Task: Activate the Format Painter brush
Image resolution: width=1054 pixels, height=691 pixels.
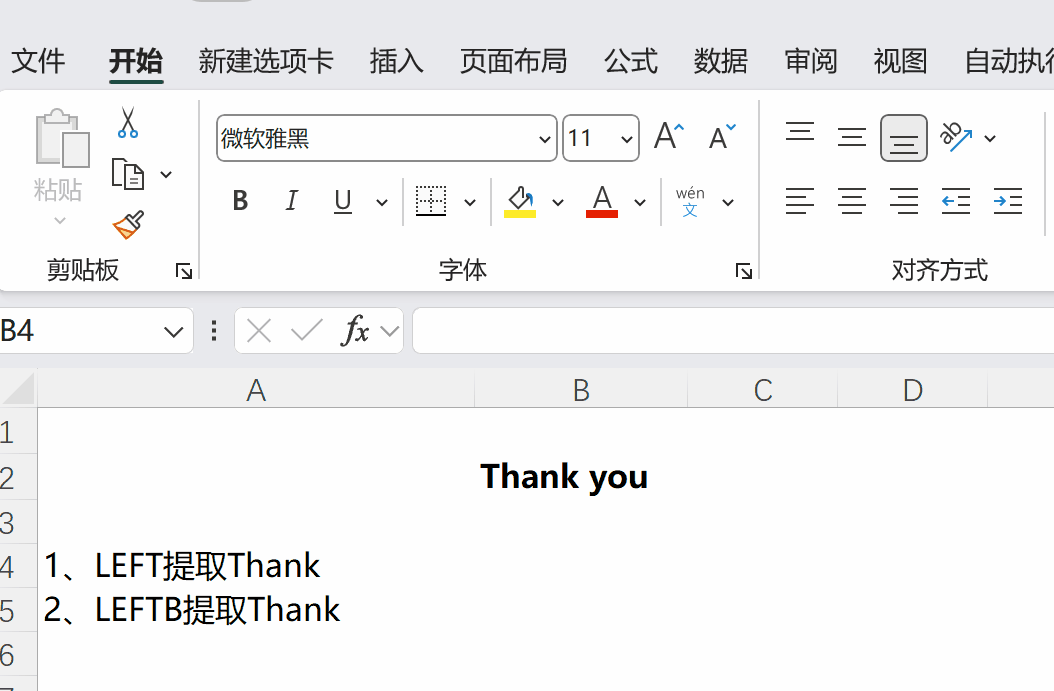Action: pos(128,225)
